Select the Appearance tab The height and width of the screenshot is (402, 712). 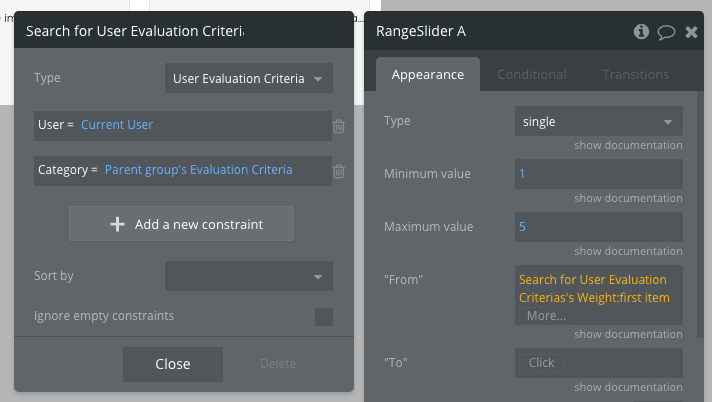tap(427, 74)
